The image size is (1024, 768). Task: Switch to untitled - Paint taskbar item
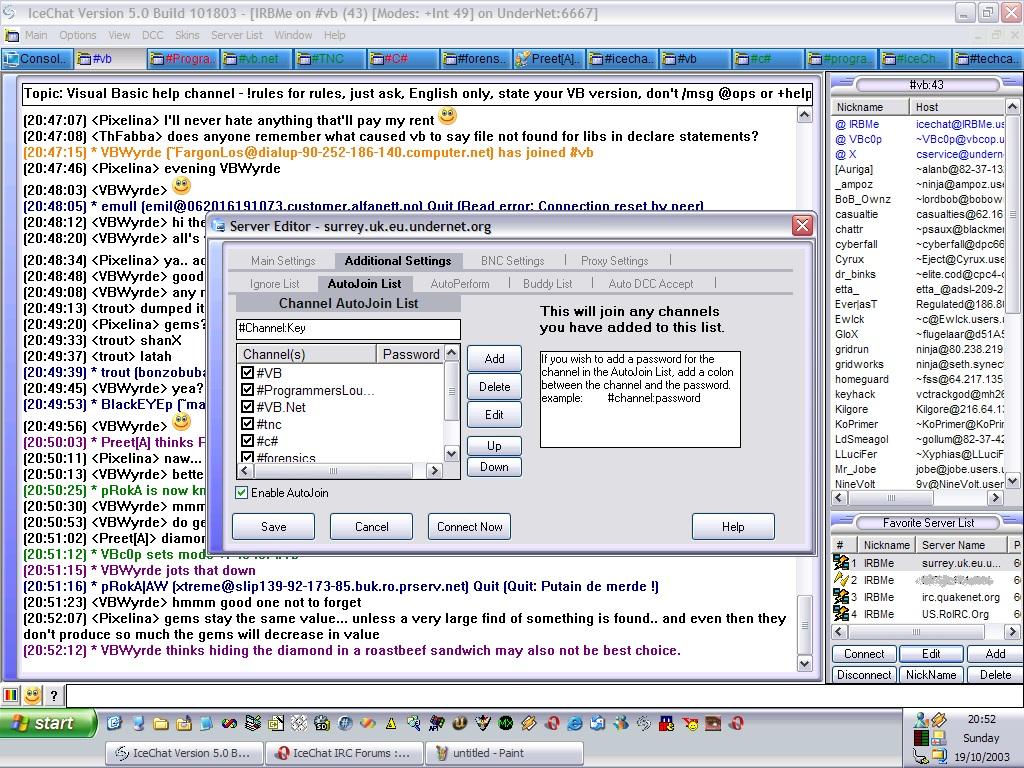click(x=504, y=753)
